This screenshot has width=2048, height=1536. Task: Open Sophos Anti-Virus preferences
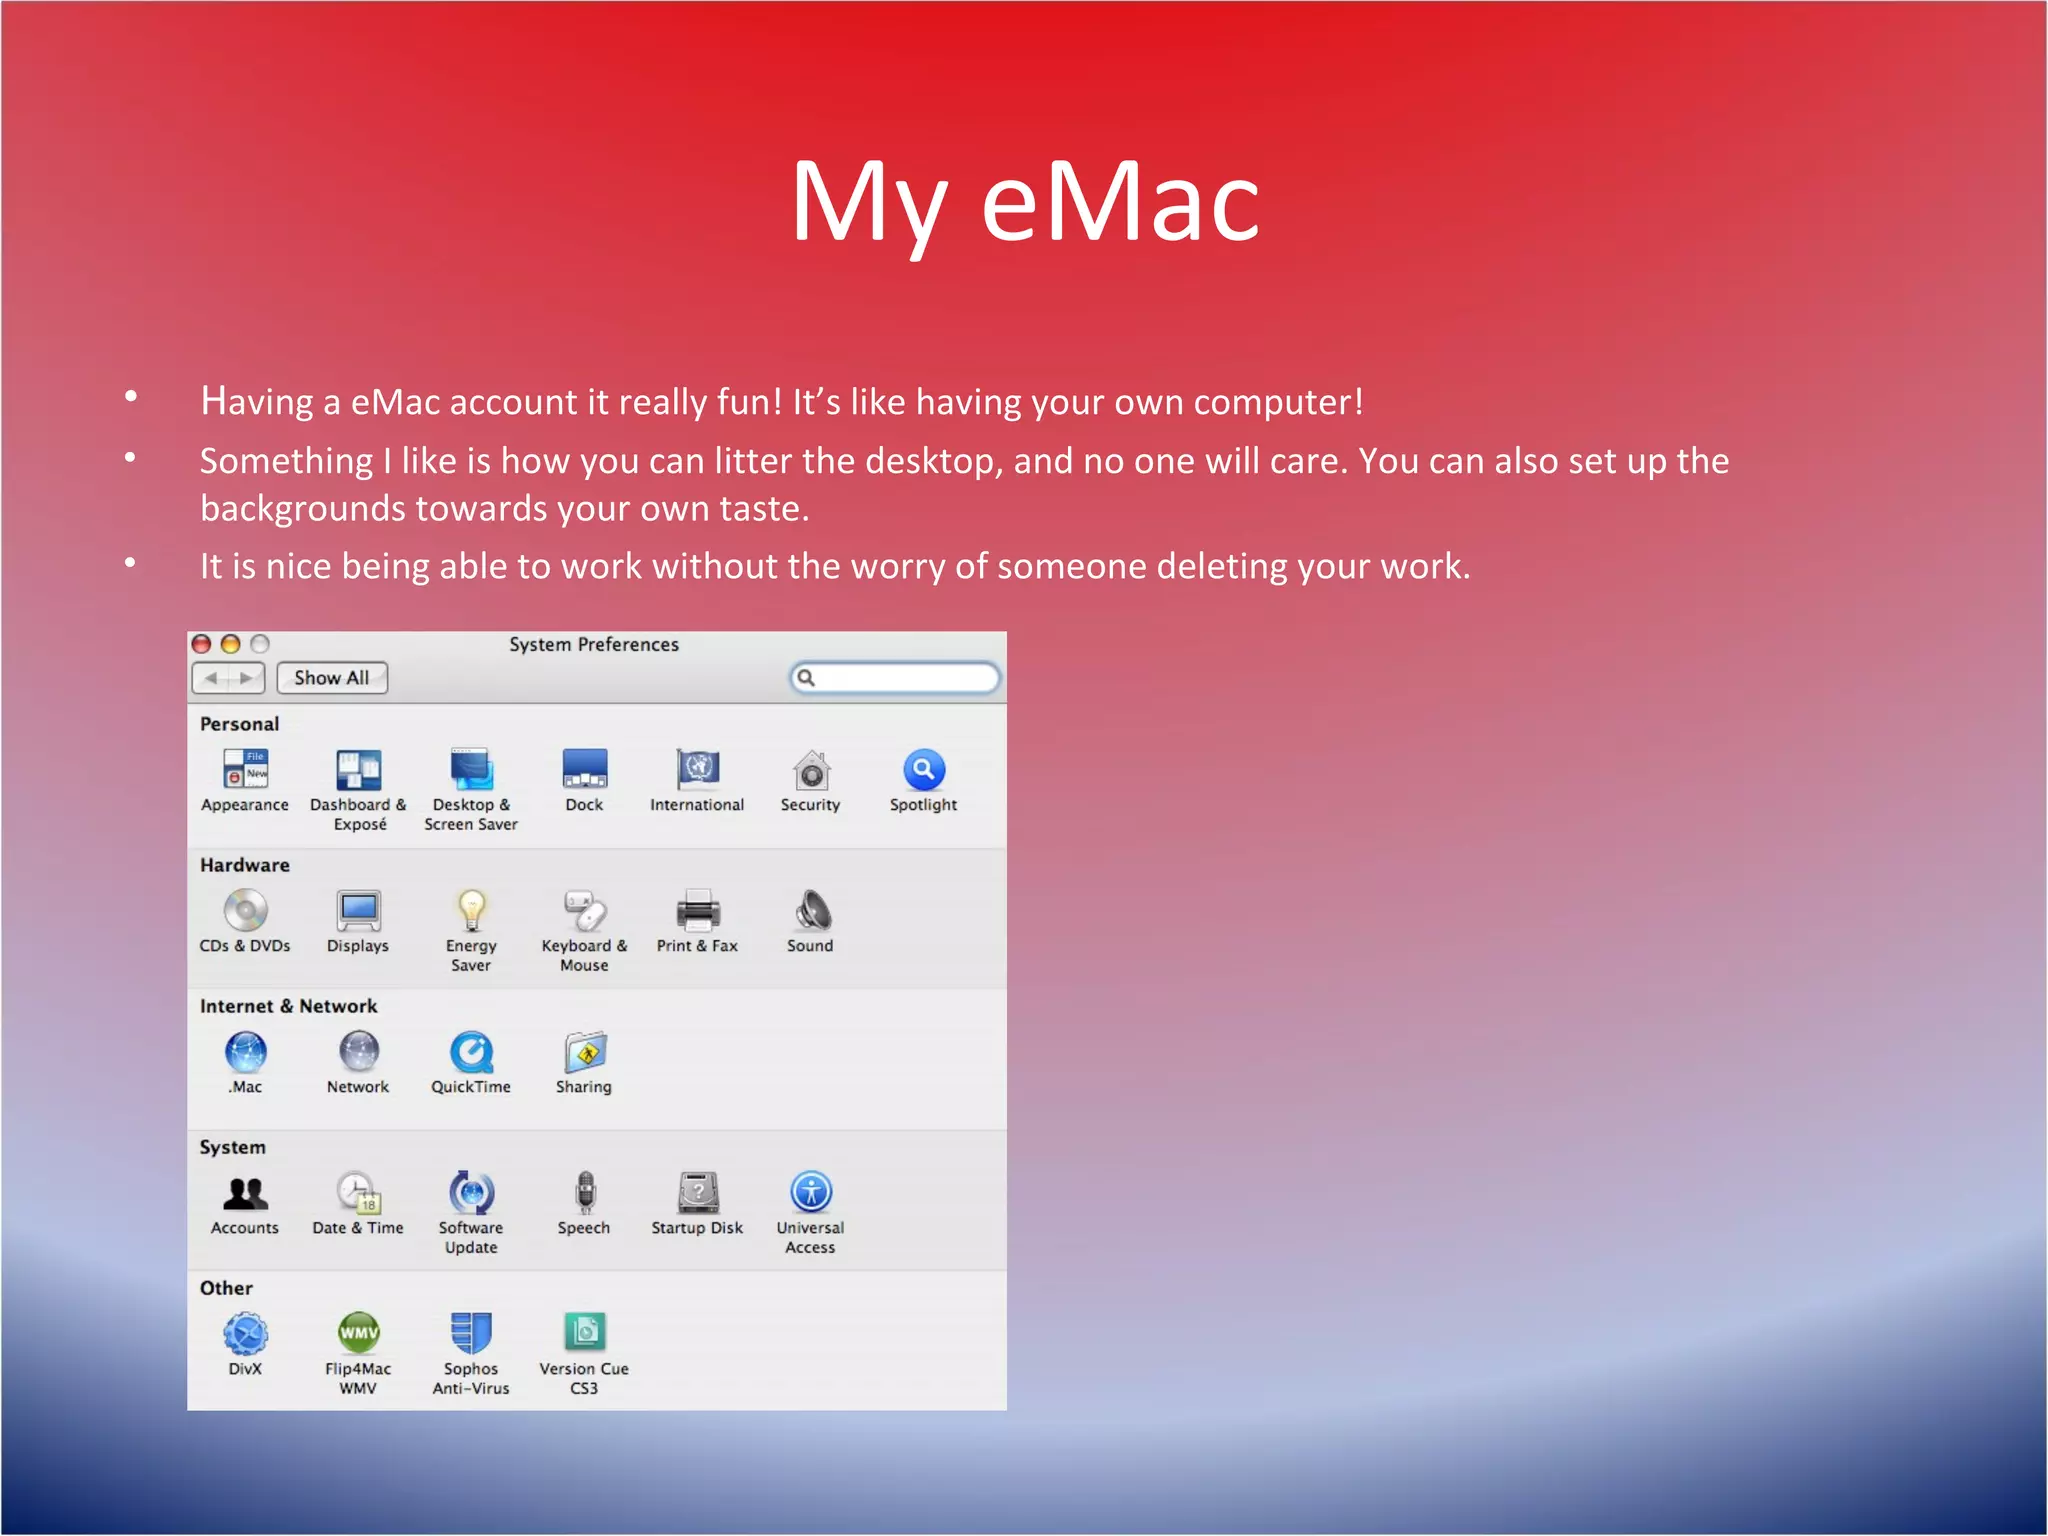point(471,1334)
